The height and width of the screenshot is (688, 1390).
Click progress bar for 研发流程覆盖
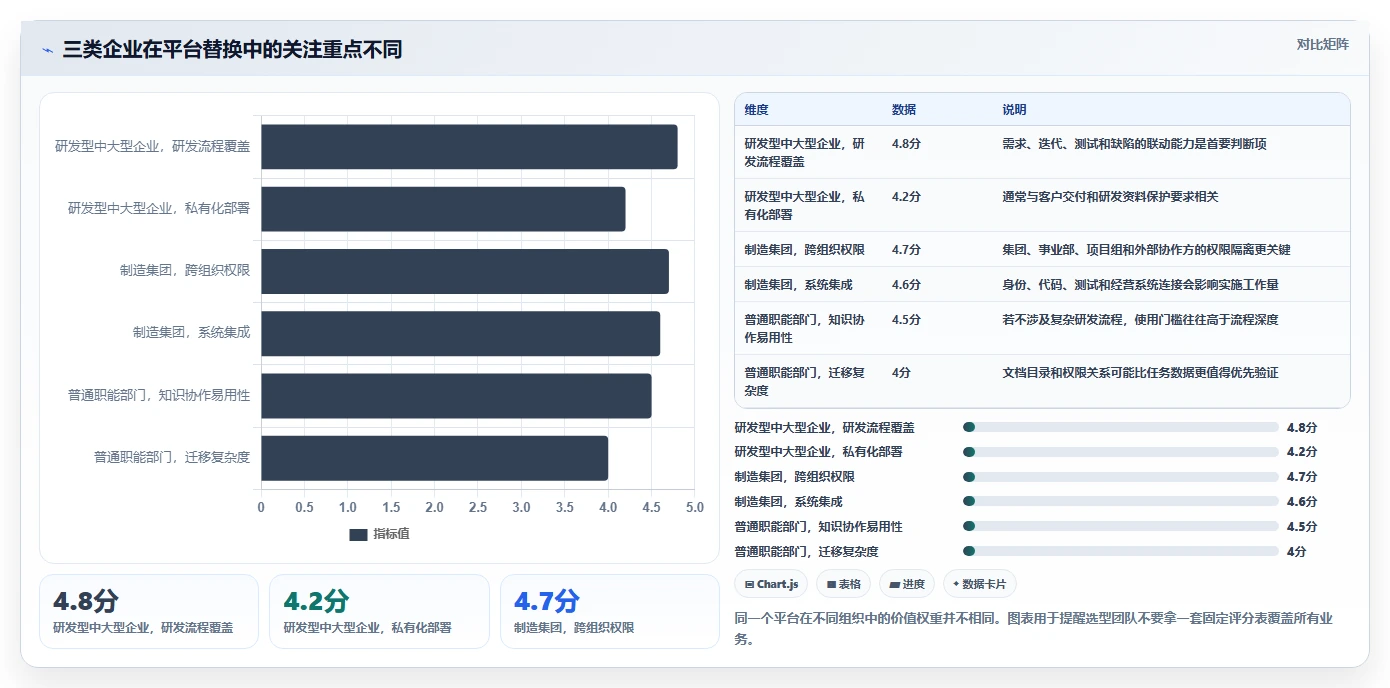pos(1121,427)
